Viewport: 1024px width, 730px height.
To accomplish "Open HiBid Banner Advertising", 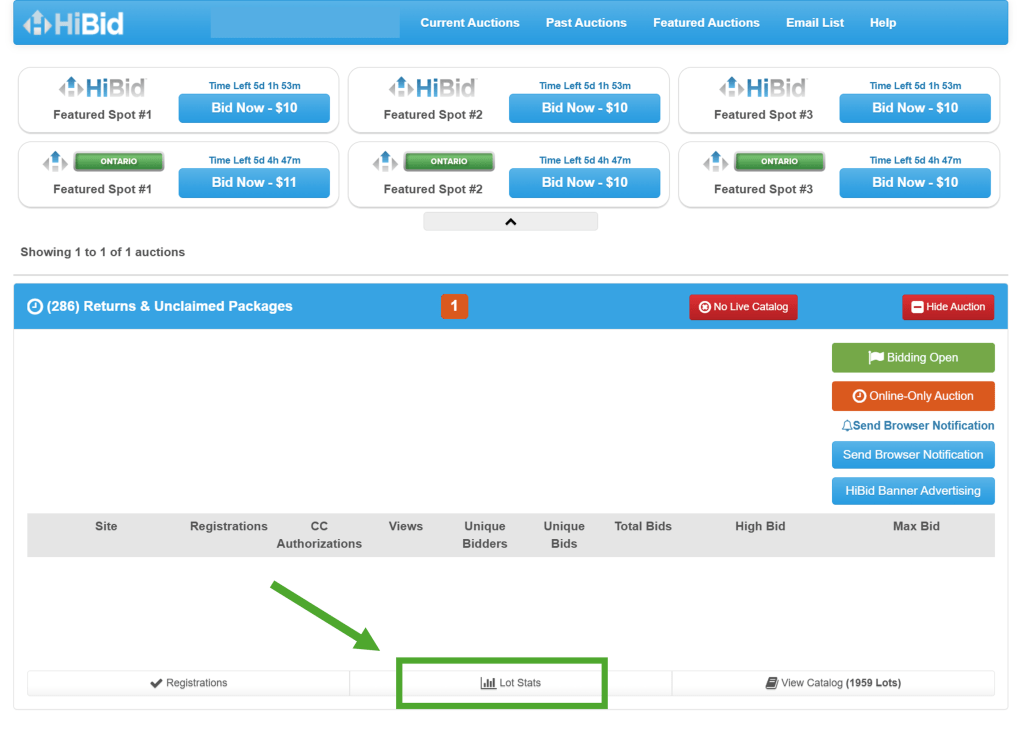I will 913,491.
